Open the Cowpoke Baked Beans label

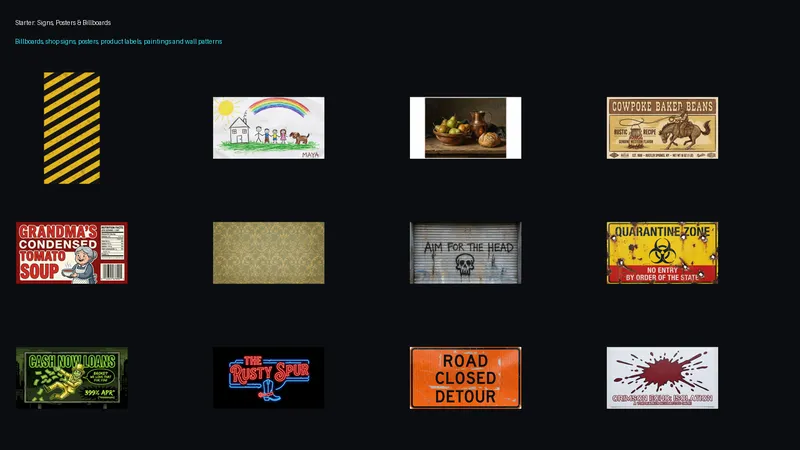(662, 128)
